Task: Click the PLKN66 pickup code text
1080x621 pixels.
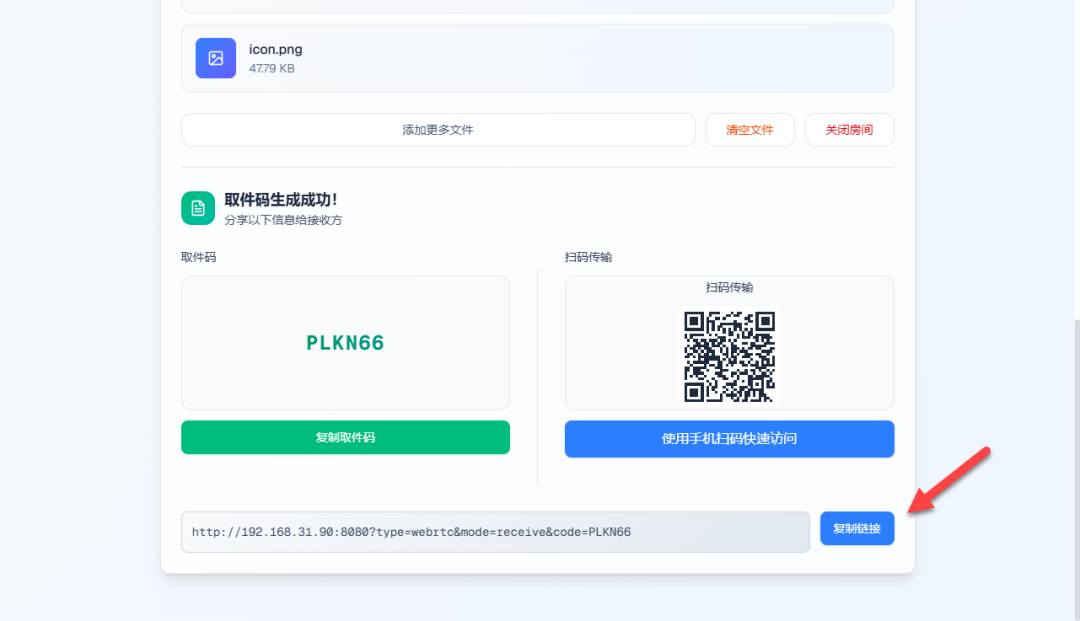Action: pos(345,343)
